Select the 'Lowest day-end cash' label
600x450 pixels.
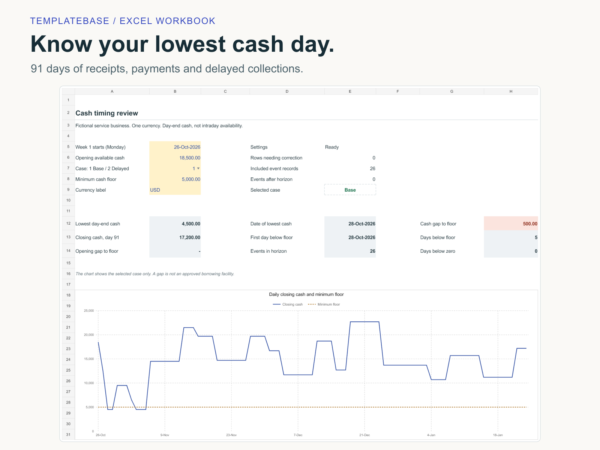coord(98,224)
